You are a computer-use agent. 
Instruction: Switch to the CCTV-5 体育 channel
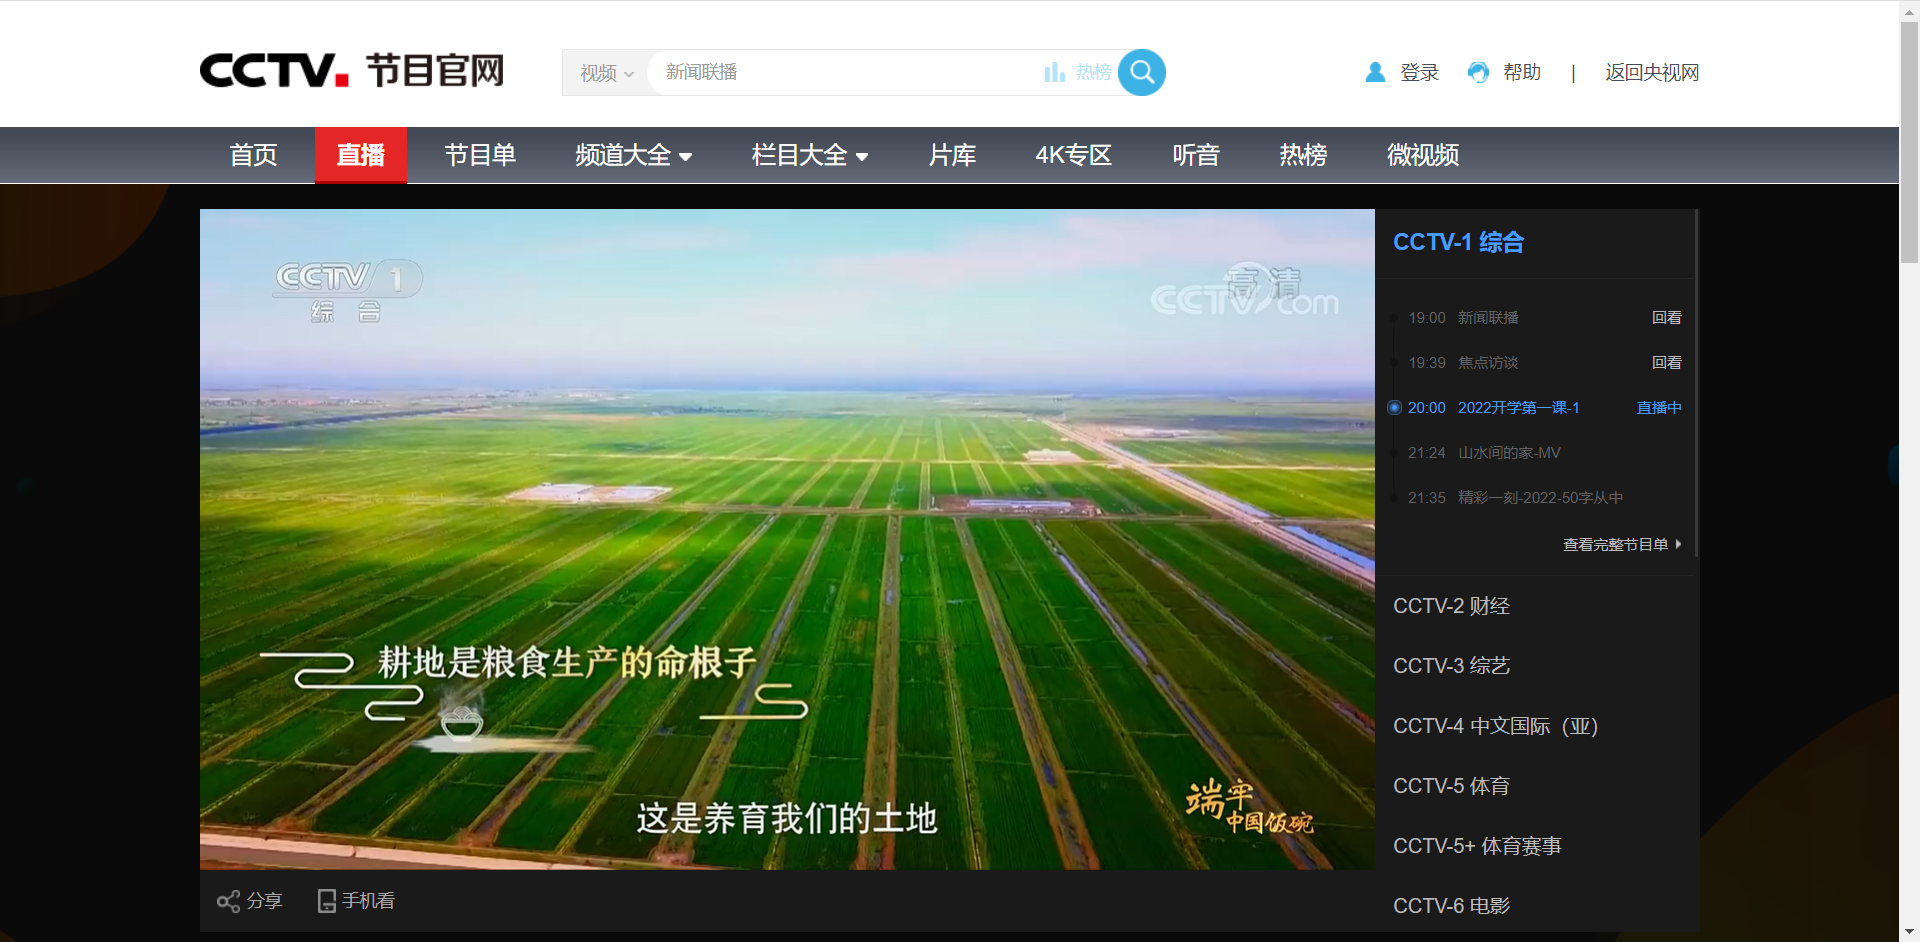click(1451, 786)
